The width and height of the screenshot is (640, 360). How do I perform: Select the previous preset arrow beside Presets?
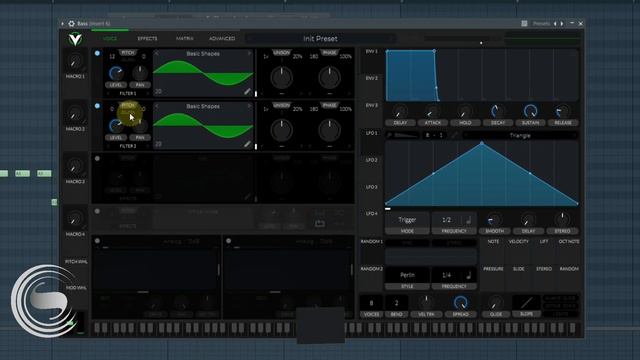(555, 24)
